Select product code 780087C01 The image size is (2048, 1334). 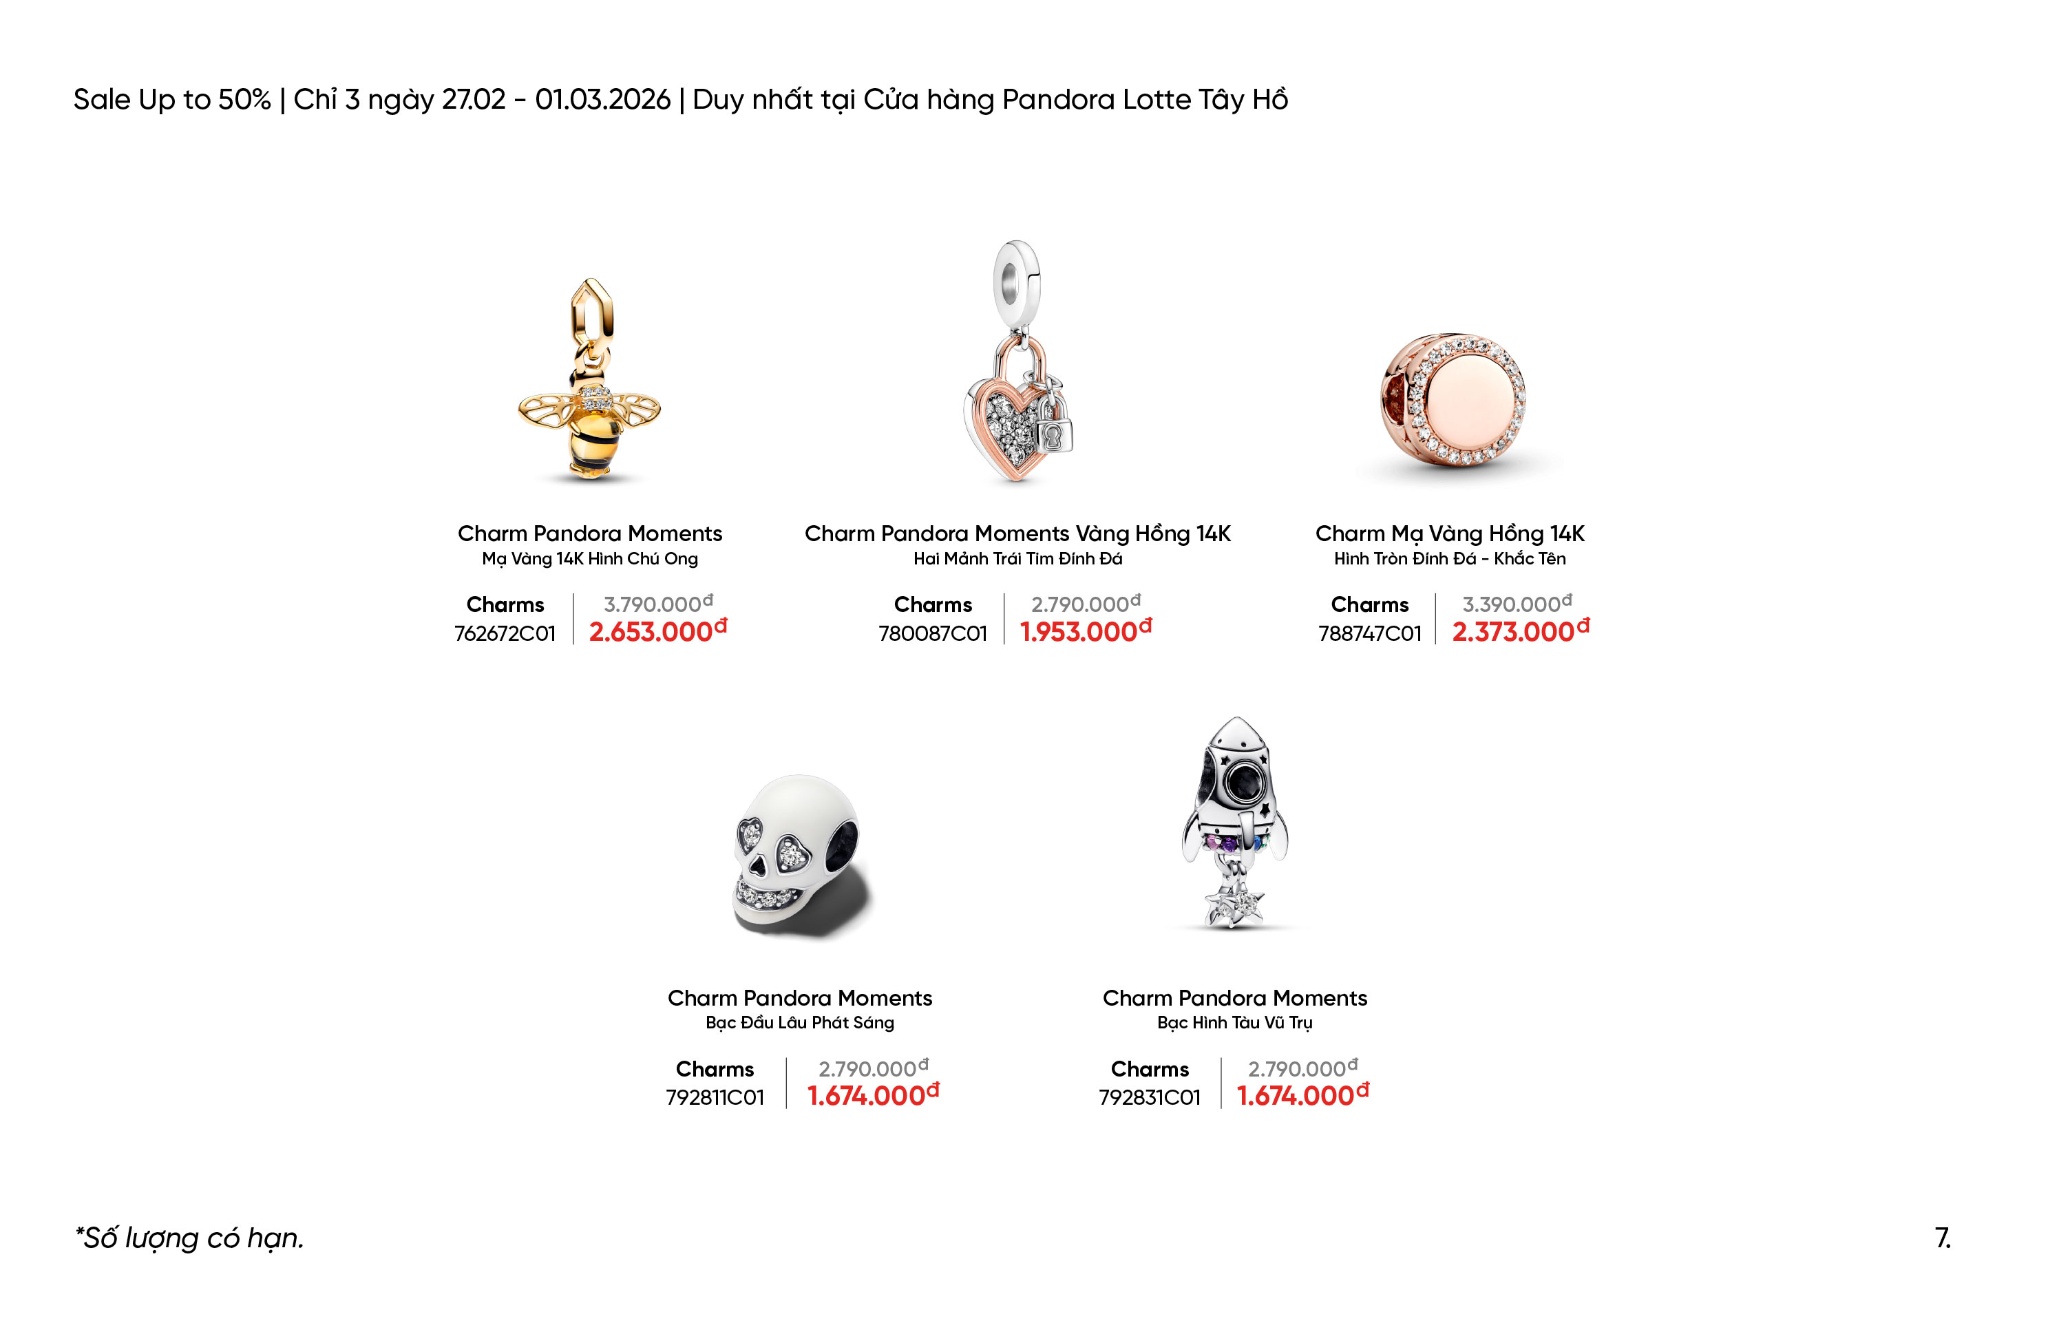pyautogui.click(x=933, y=634)
